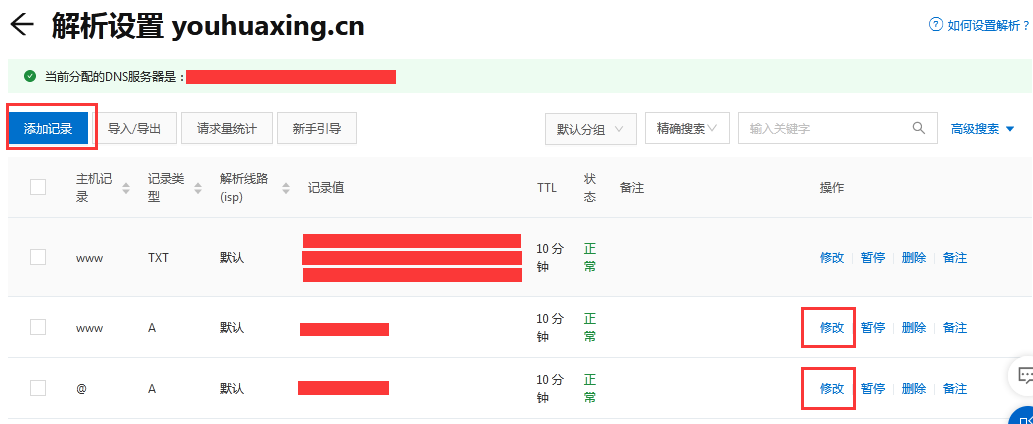
Task: Pause the www A record via 暂停
Action: (873, 328)
